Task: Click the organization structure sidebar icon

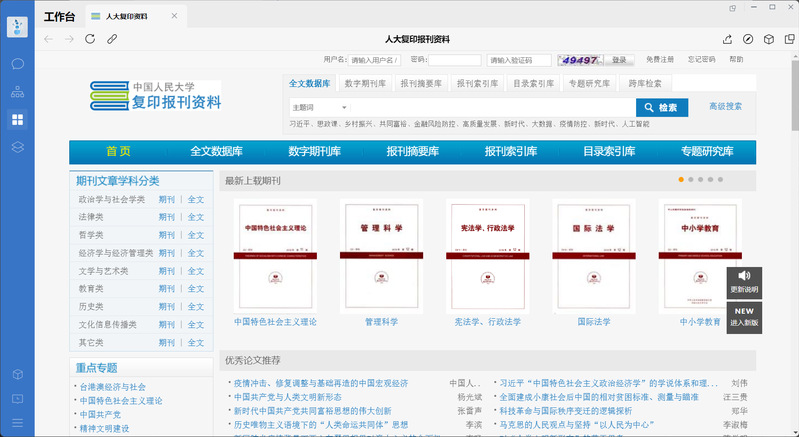Action: (x=17, y=92)
